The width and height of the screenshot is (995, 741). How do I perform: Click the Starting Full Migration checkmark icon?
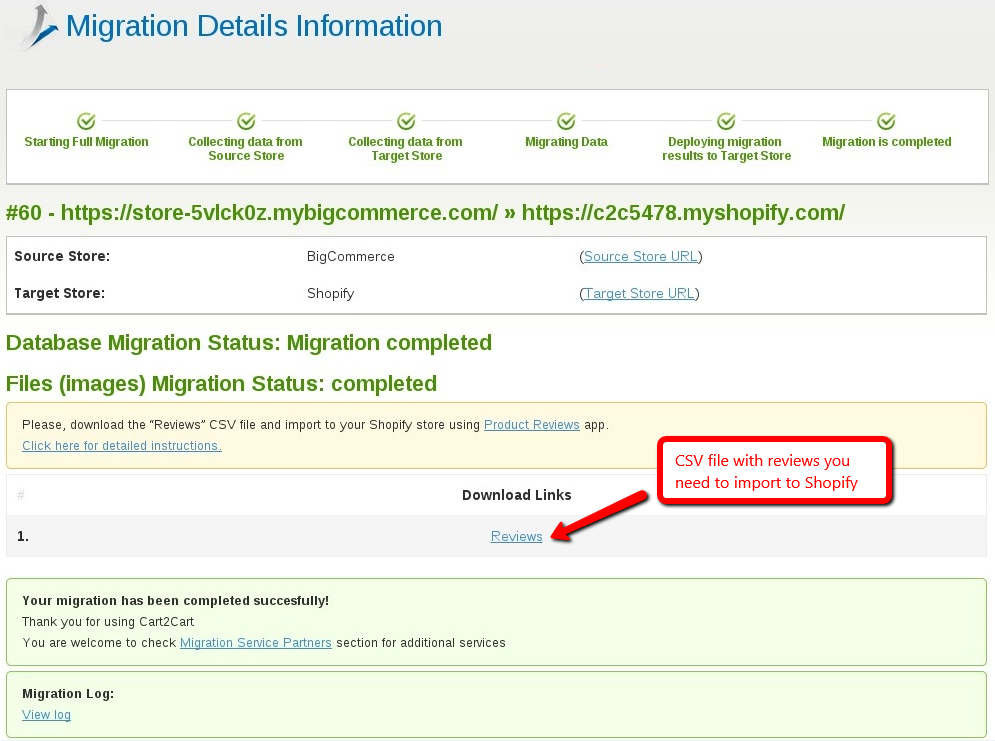(86, 121)
